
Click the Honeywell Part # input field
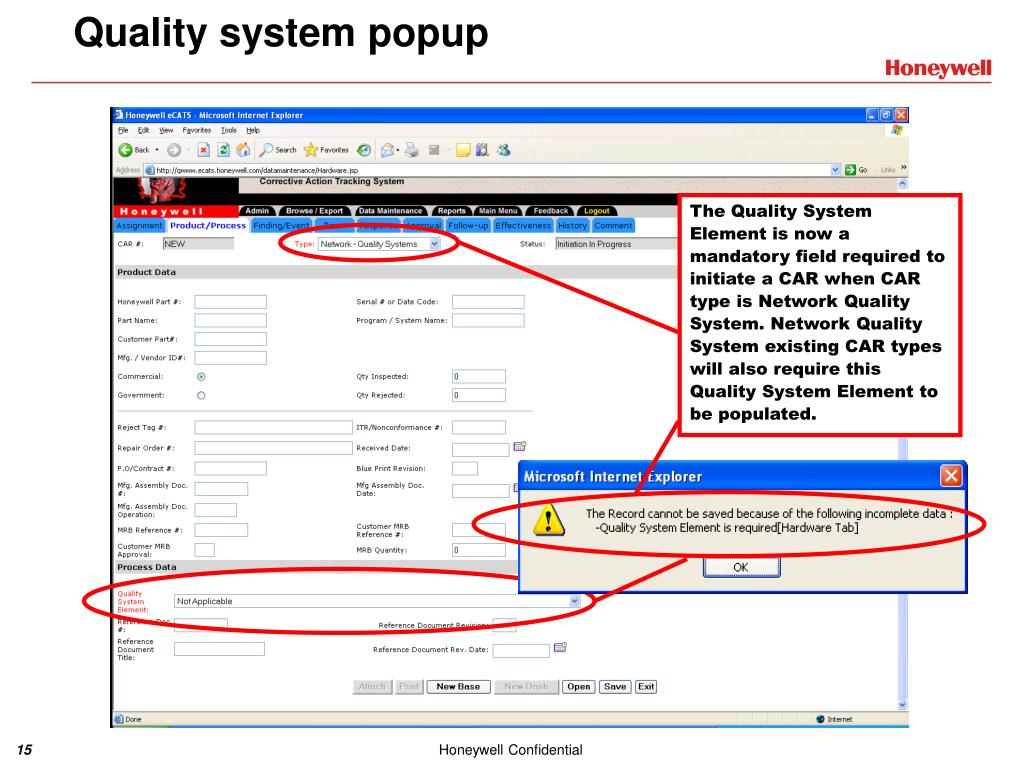pos(231,302)
